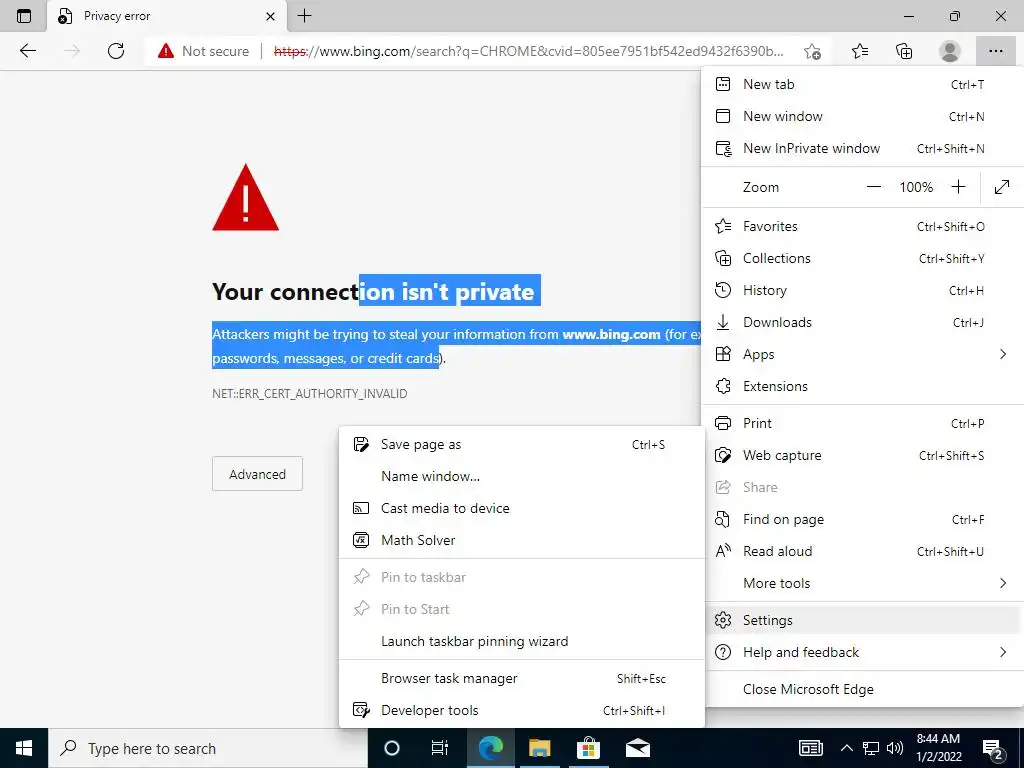This screenshot has height=768, width=1024.
Task: Increase zoom with the plus button
Action: click(958, 187)
